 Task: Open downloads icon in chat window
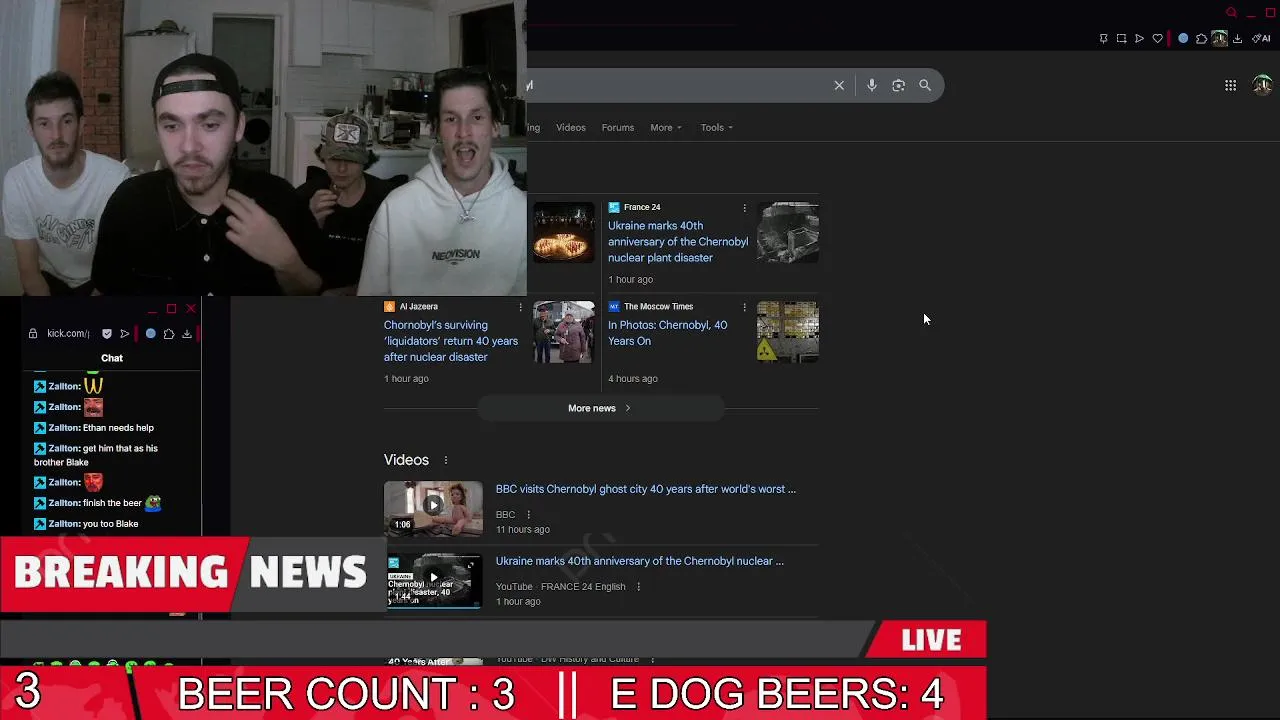pos(187,334)
